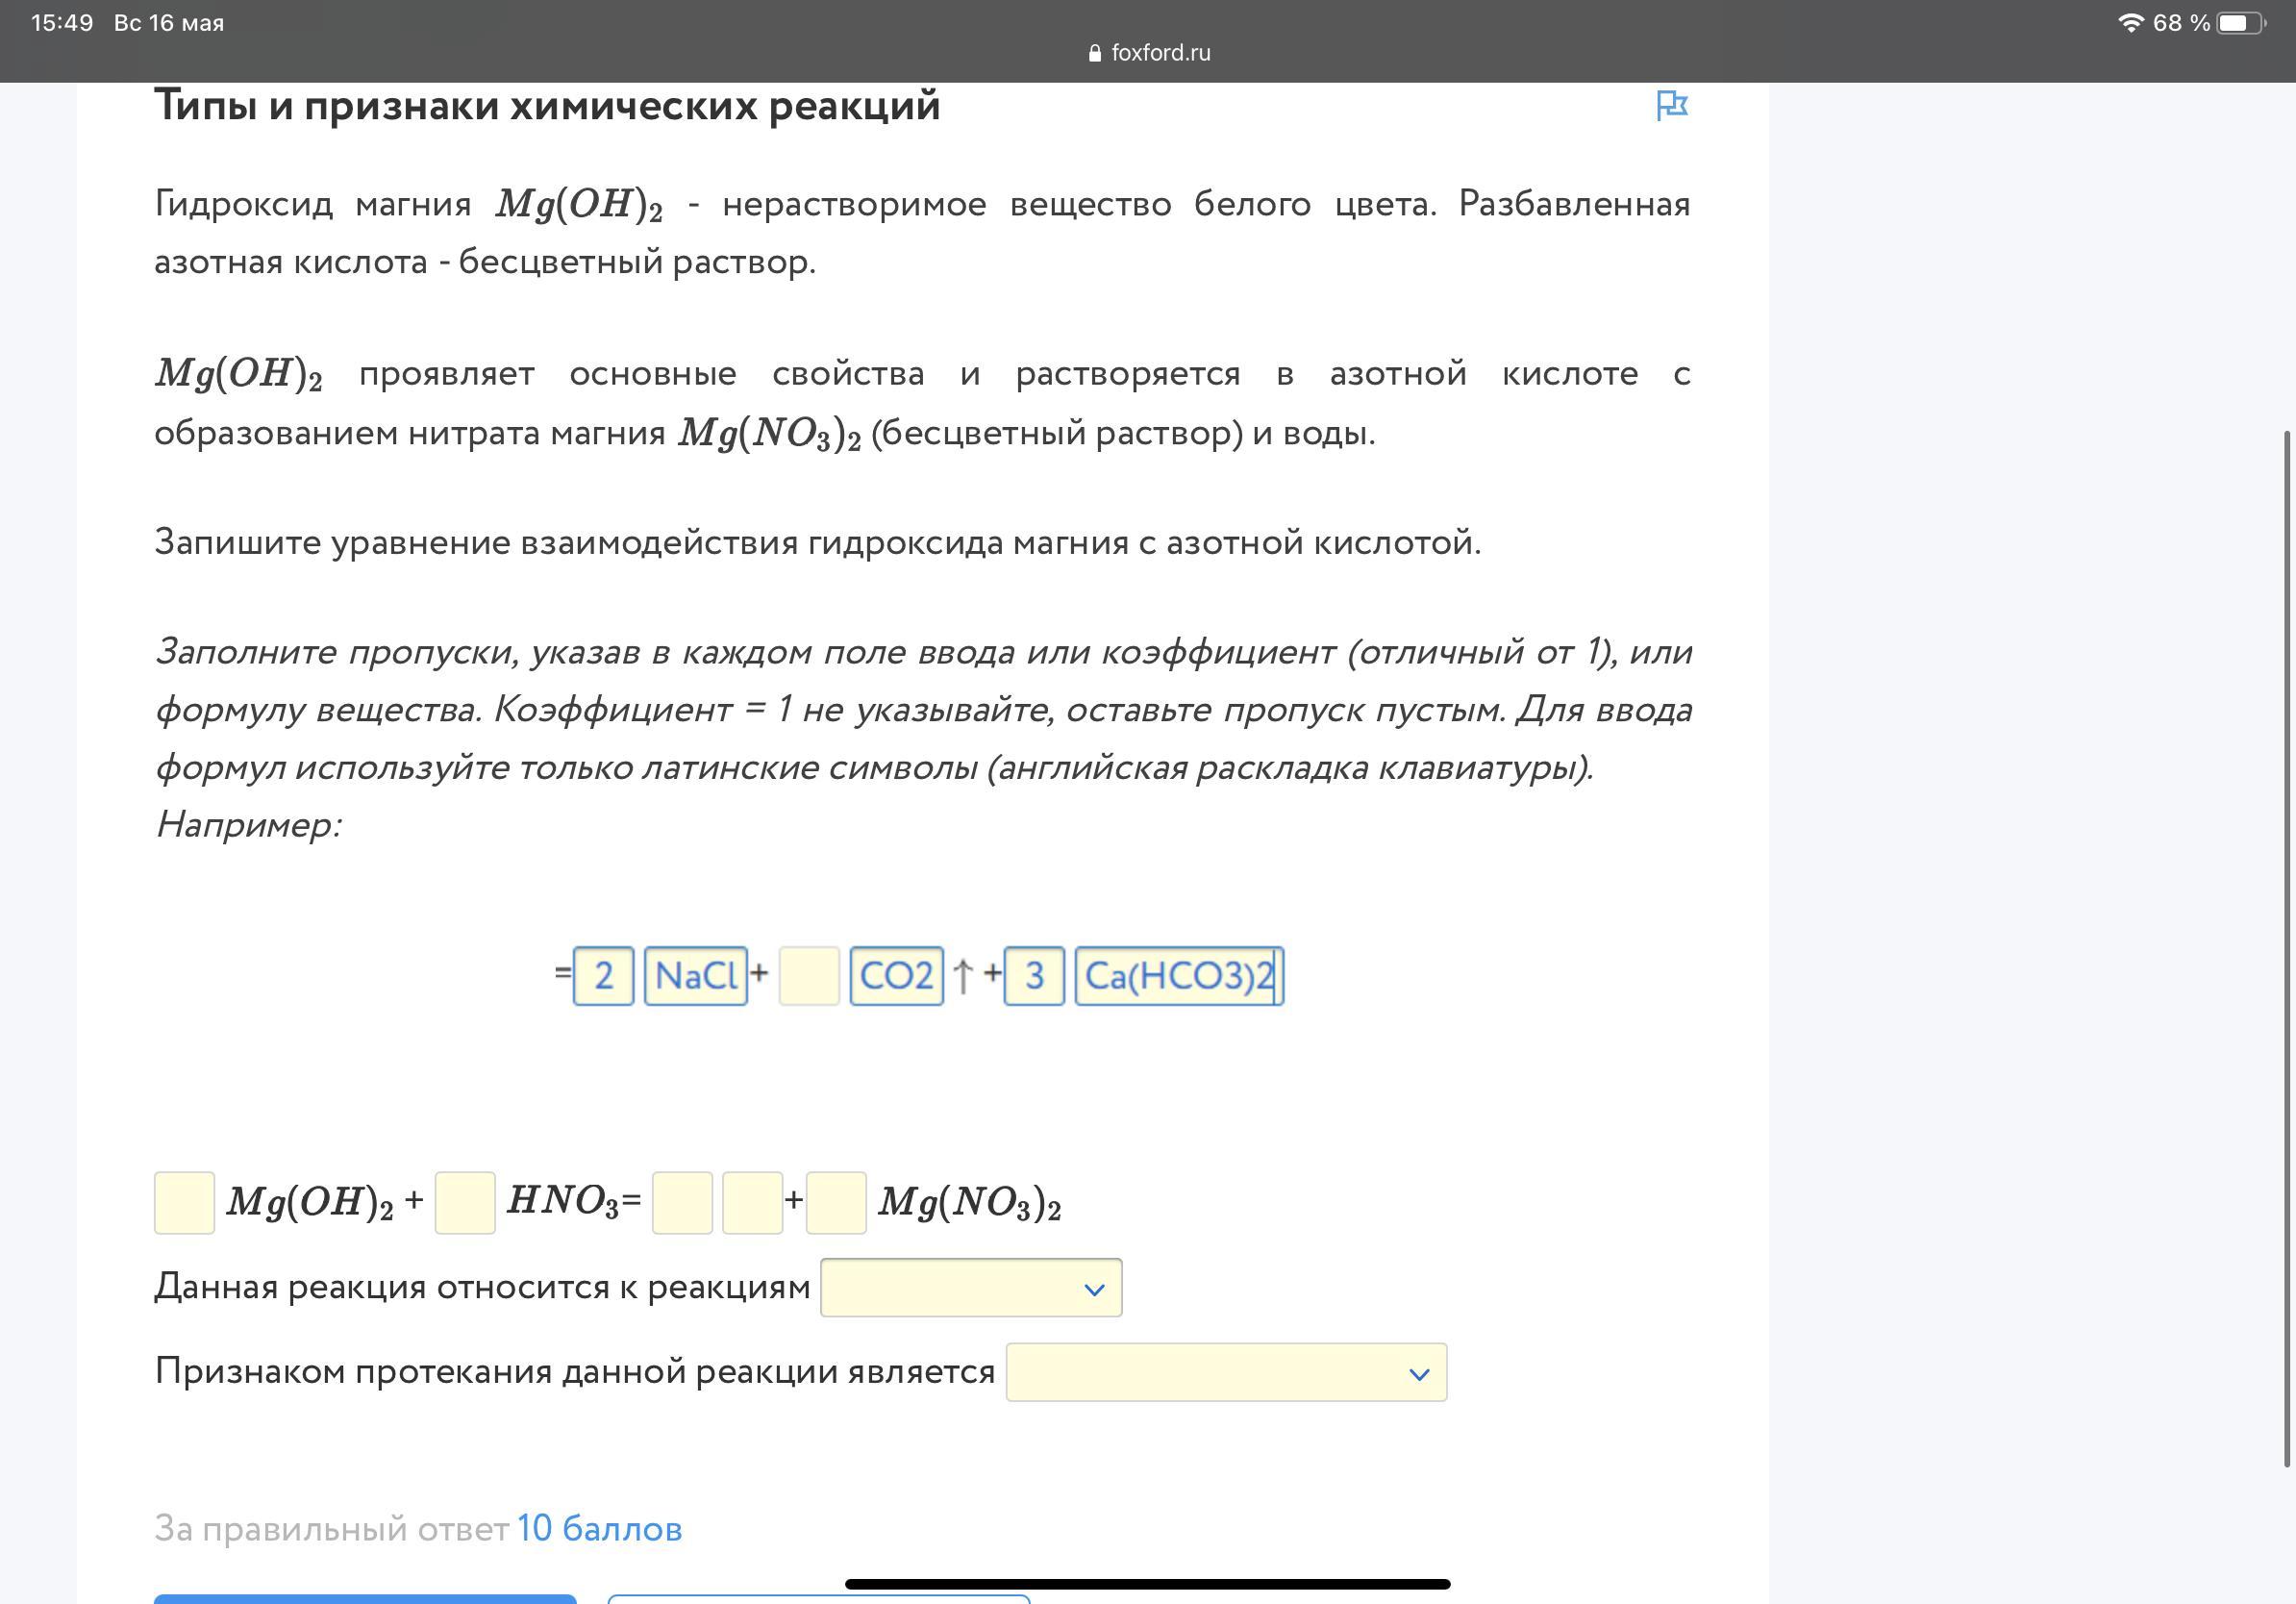Open the reaction sign dropdown
This screenshot has height=1604, width=2296.
[1225, 1373]
